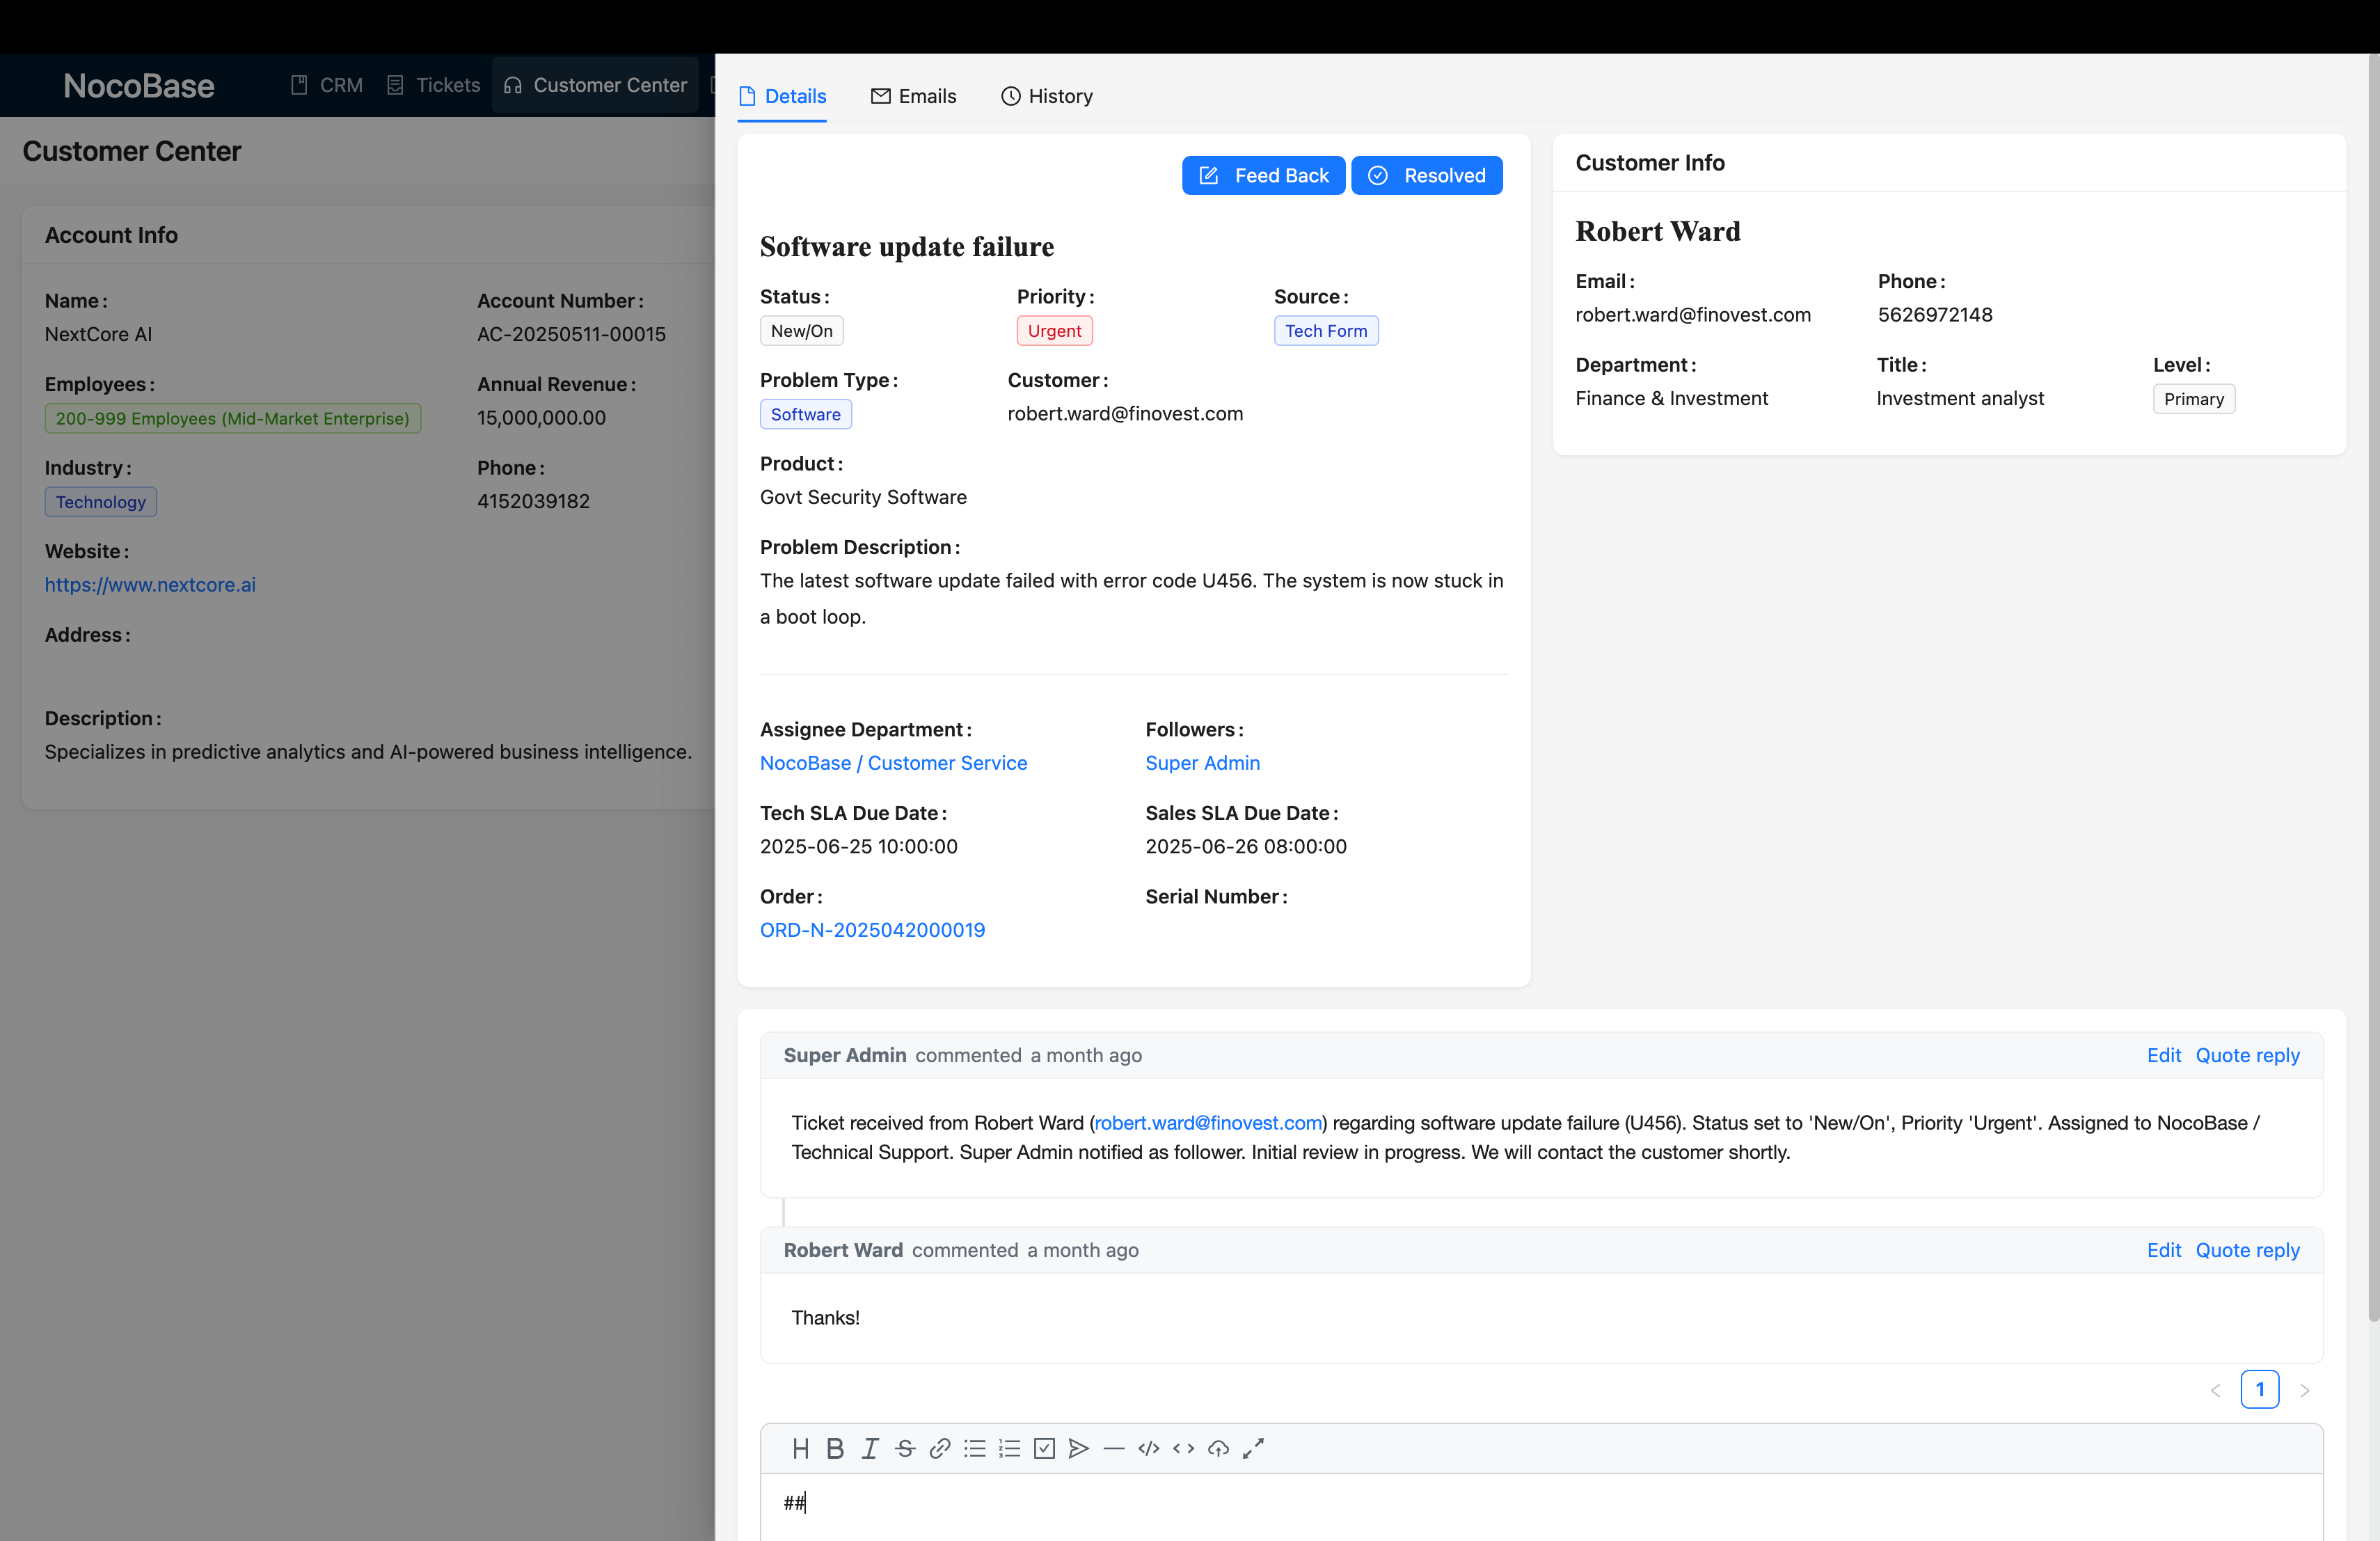Image resolution: width=2380 pixels, height=1541 pixels.
Task: Switch to the Emails tab
Action: [x=913, y=96]
